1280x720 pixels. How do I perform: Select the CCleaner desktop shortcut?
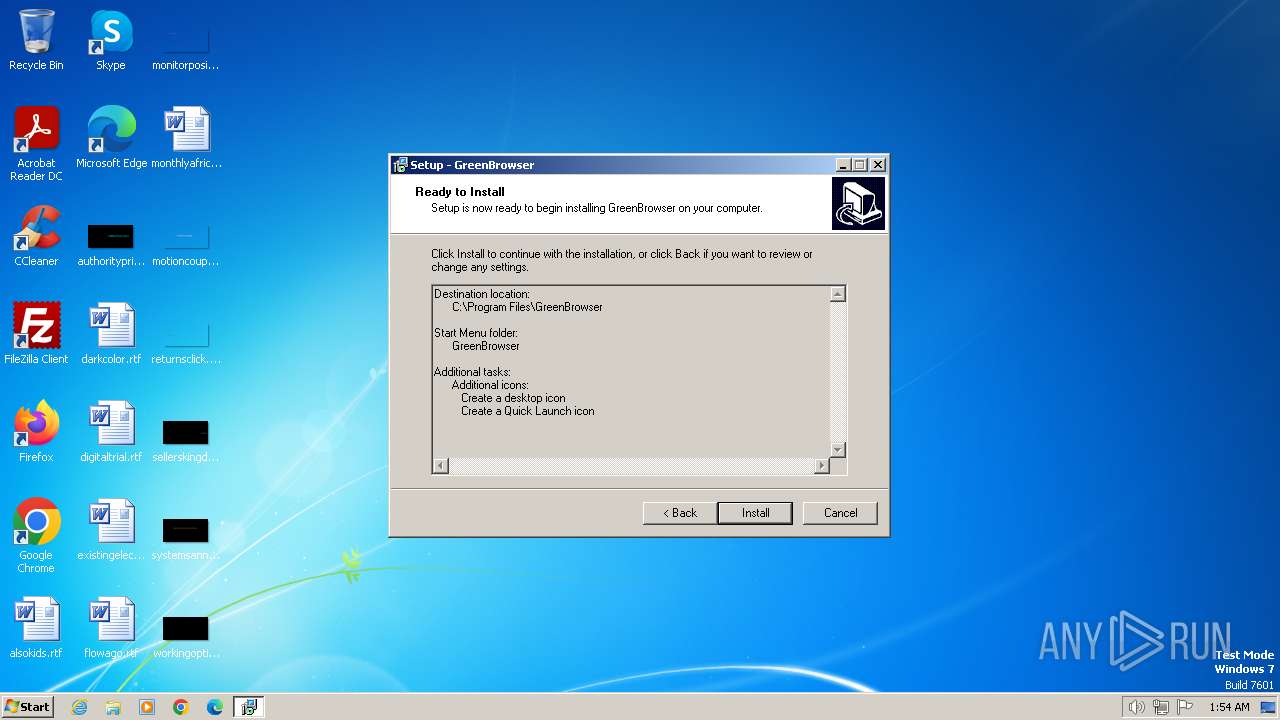36,236
